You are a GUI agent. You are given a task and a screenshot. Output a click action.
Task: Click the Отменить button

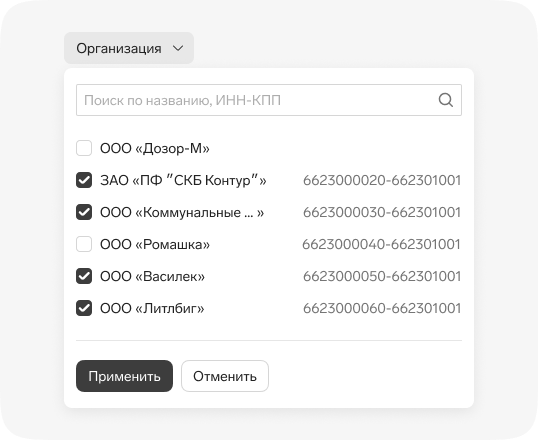225,376
